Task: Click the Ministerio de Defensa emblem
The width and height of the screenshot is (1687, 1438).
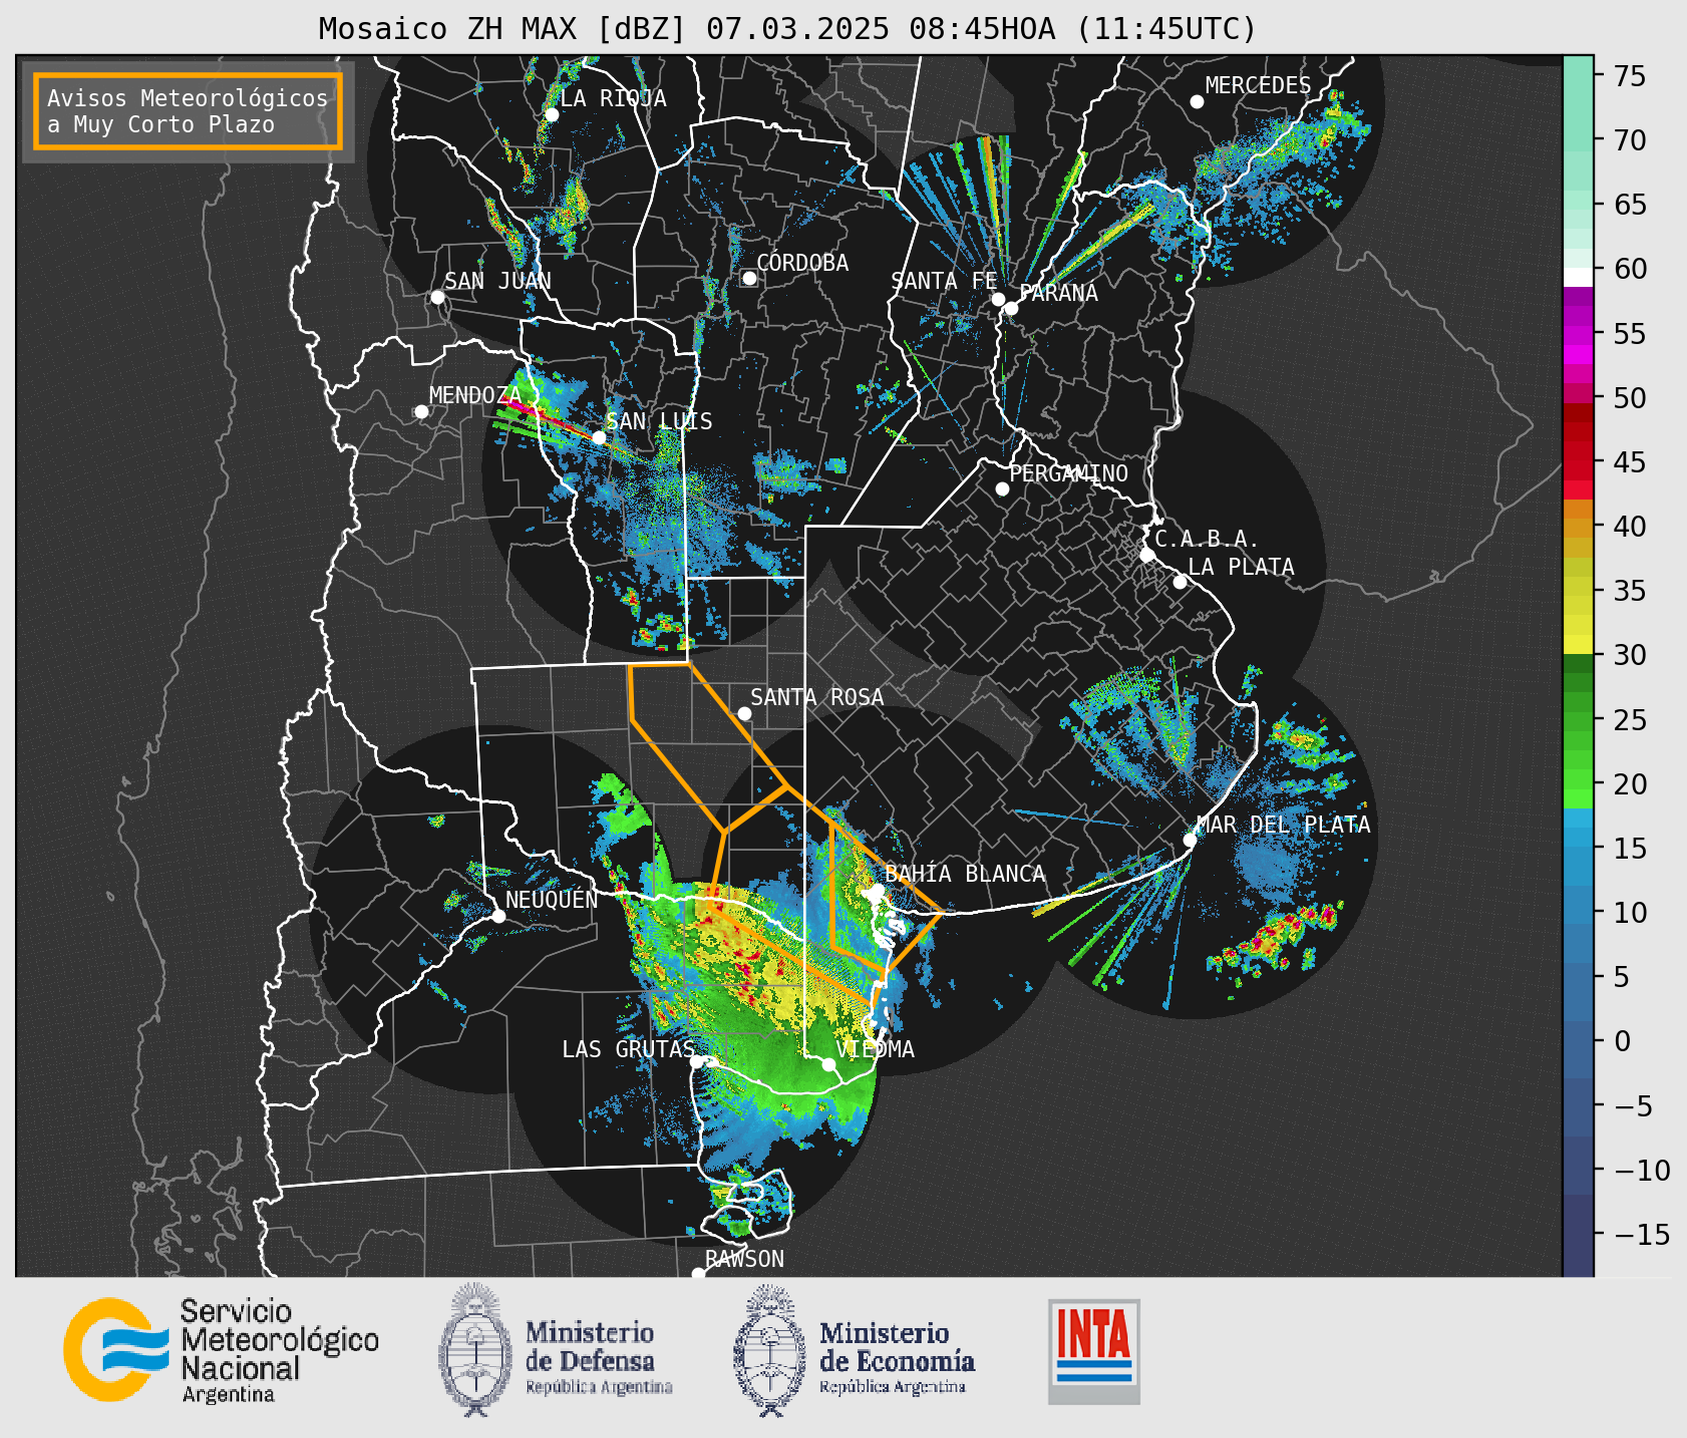Action: [475, 1350]
